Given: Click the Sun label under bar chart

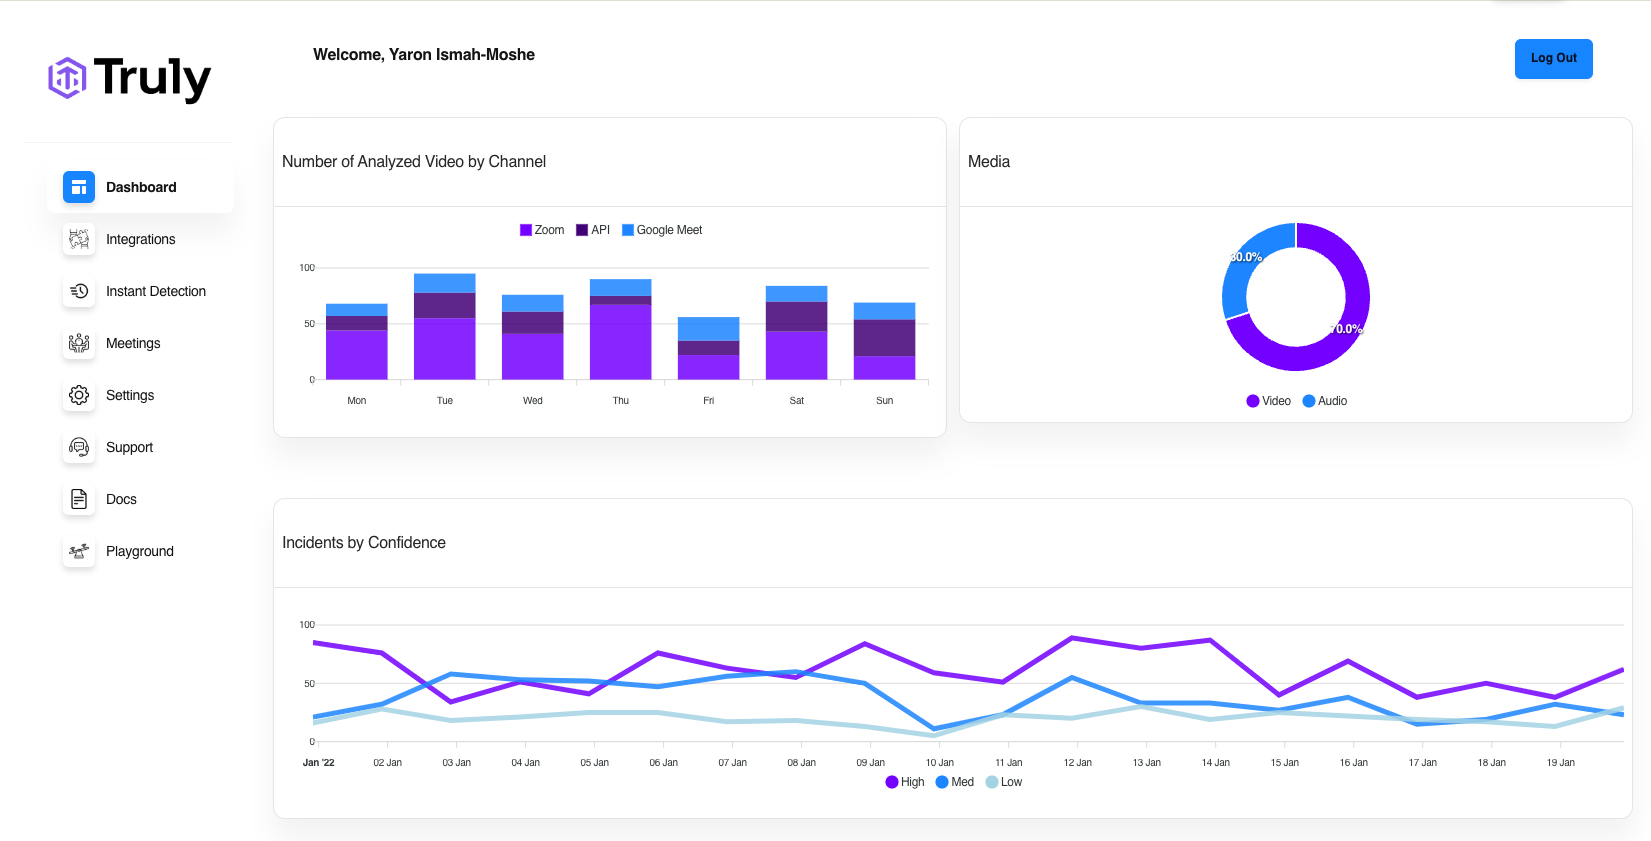Looking at the screenshot, I should tap(885, 401).
